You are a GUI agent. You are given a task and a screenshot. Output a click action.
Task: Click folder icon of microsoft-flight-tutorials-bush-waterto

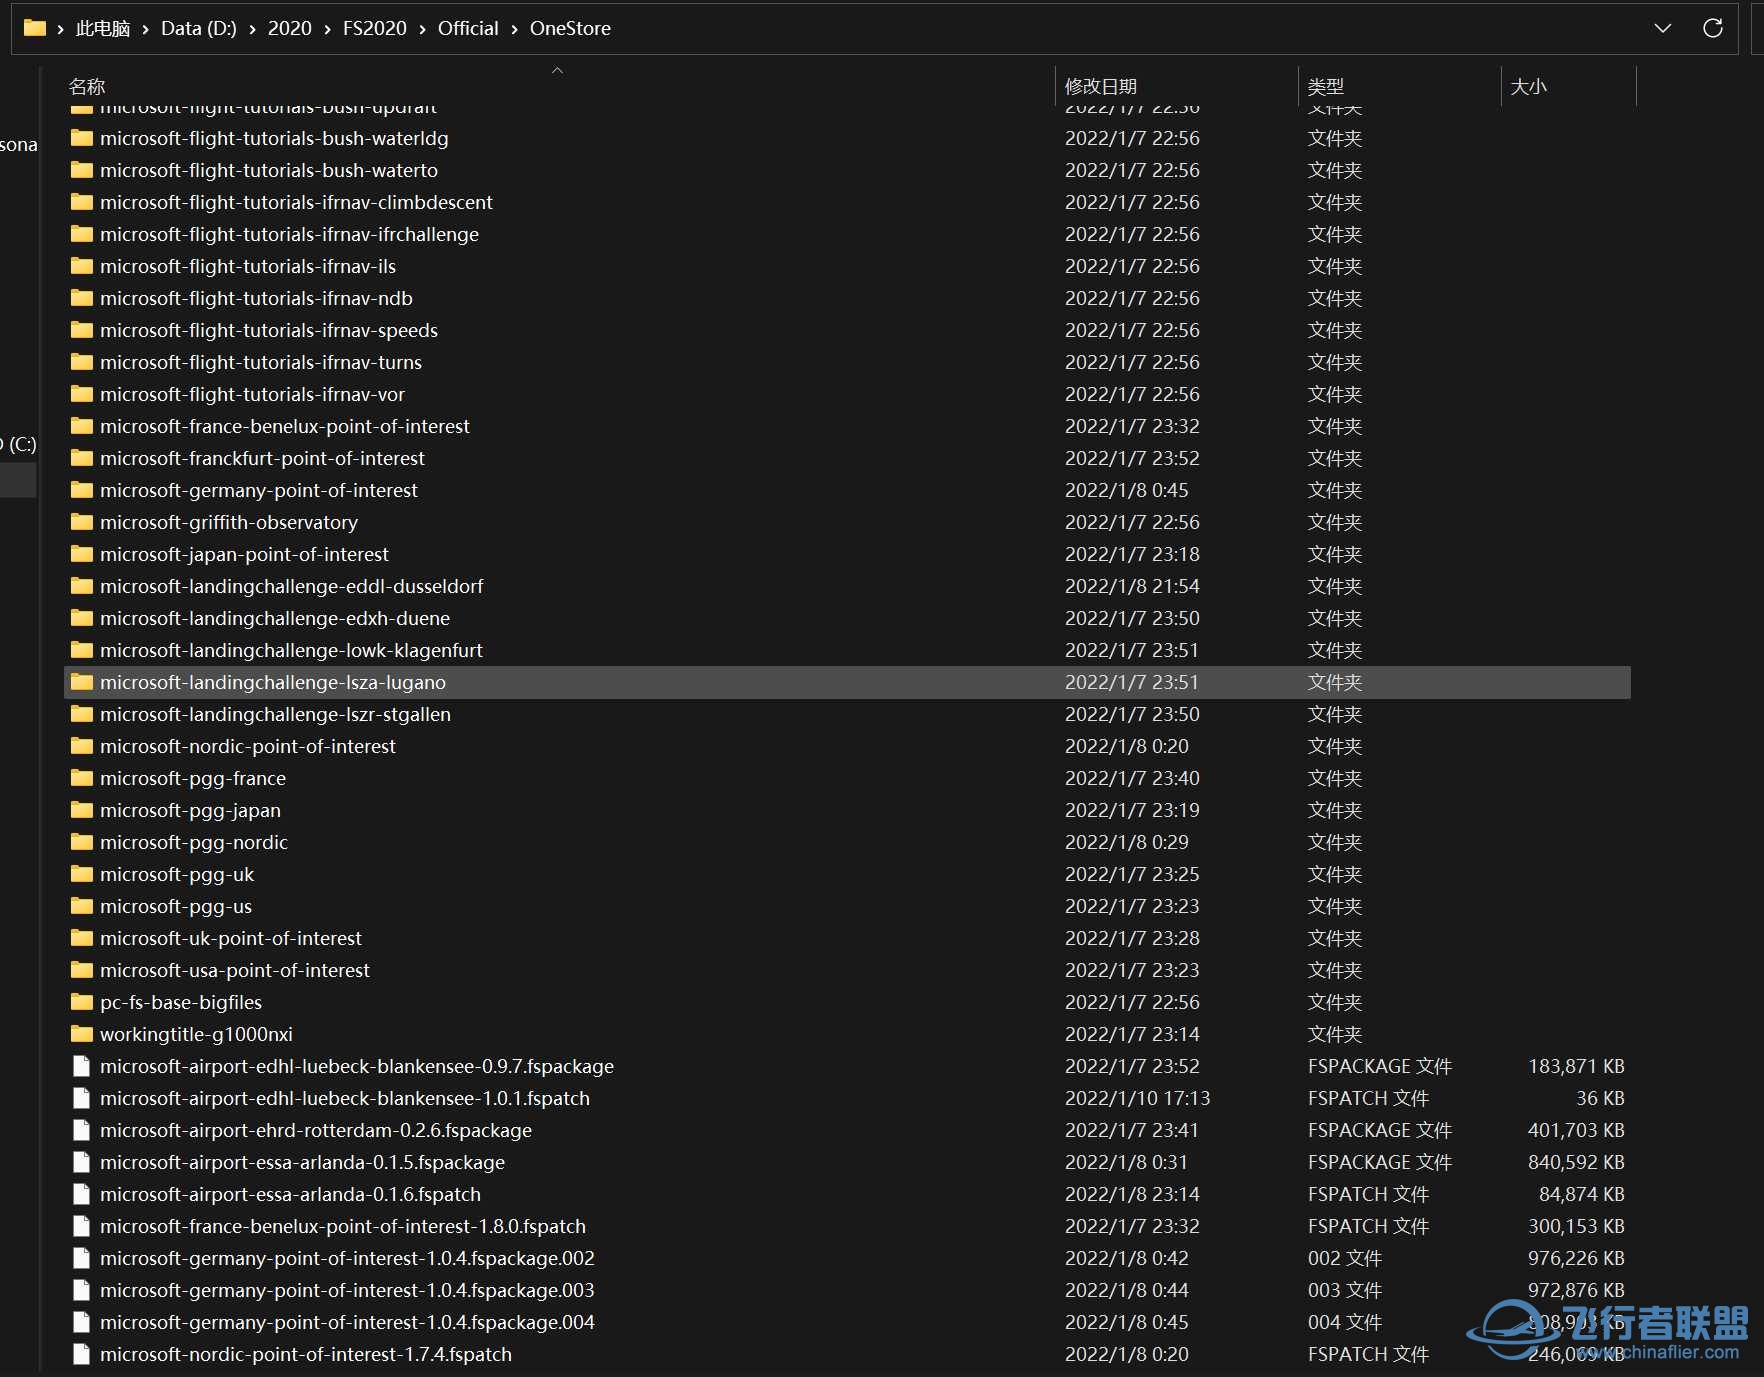tap(82, 170)
